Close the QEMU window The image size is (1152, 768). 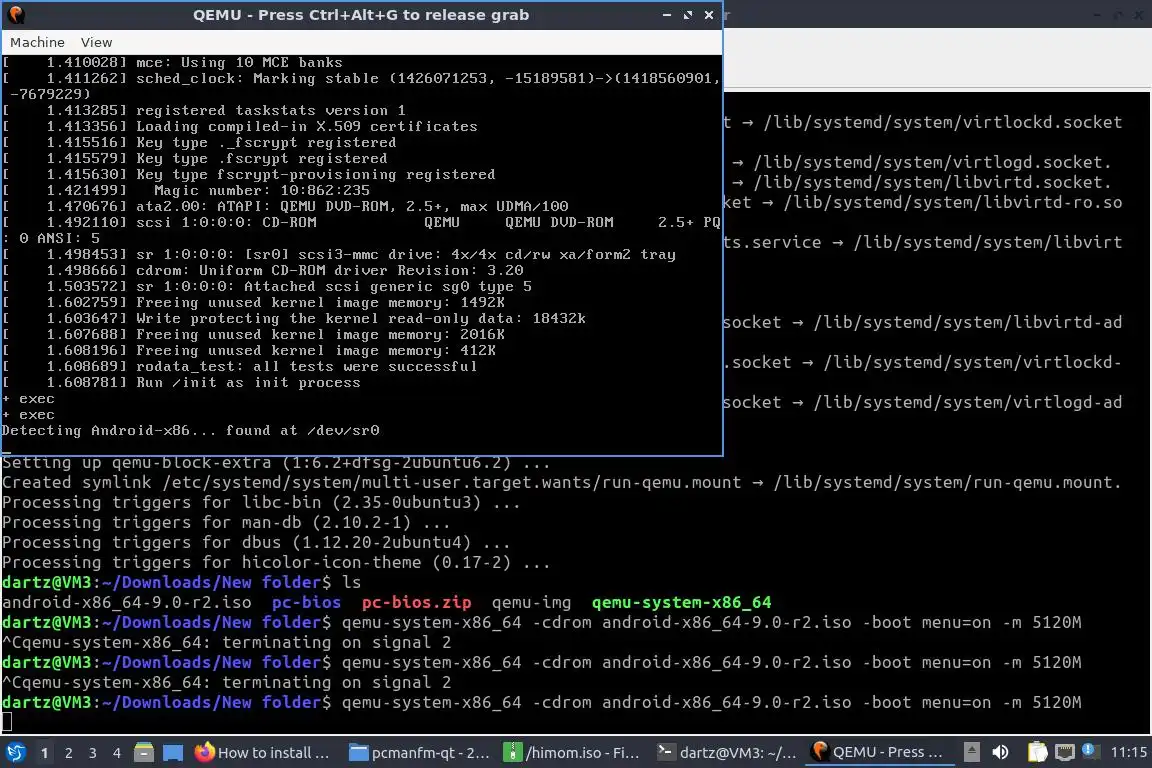tap(709, 15)
